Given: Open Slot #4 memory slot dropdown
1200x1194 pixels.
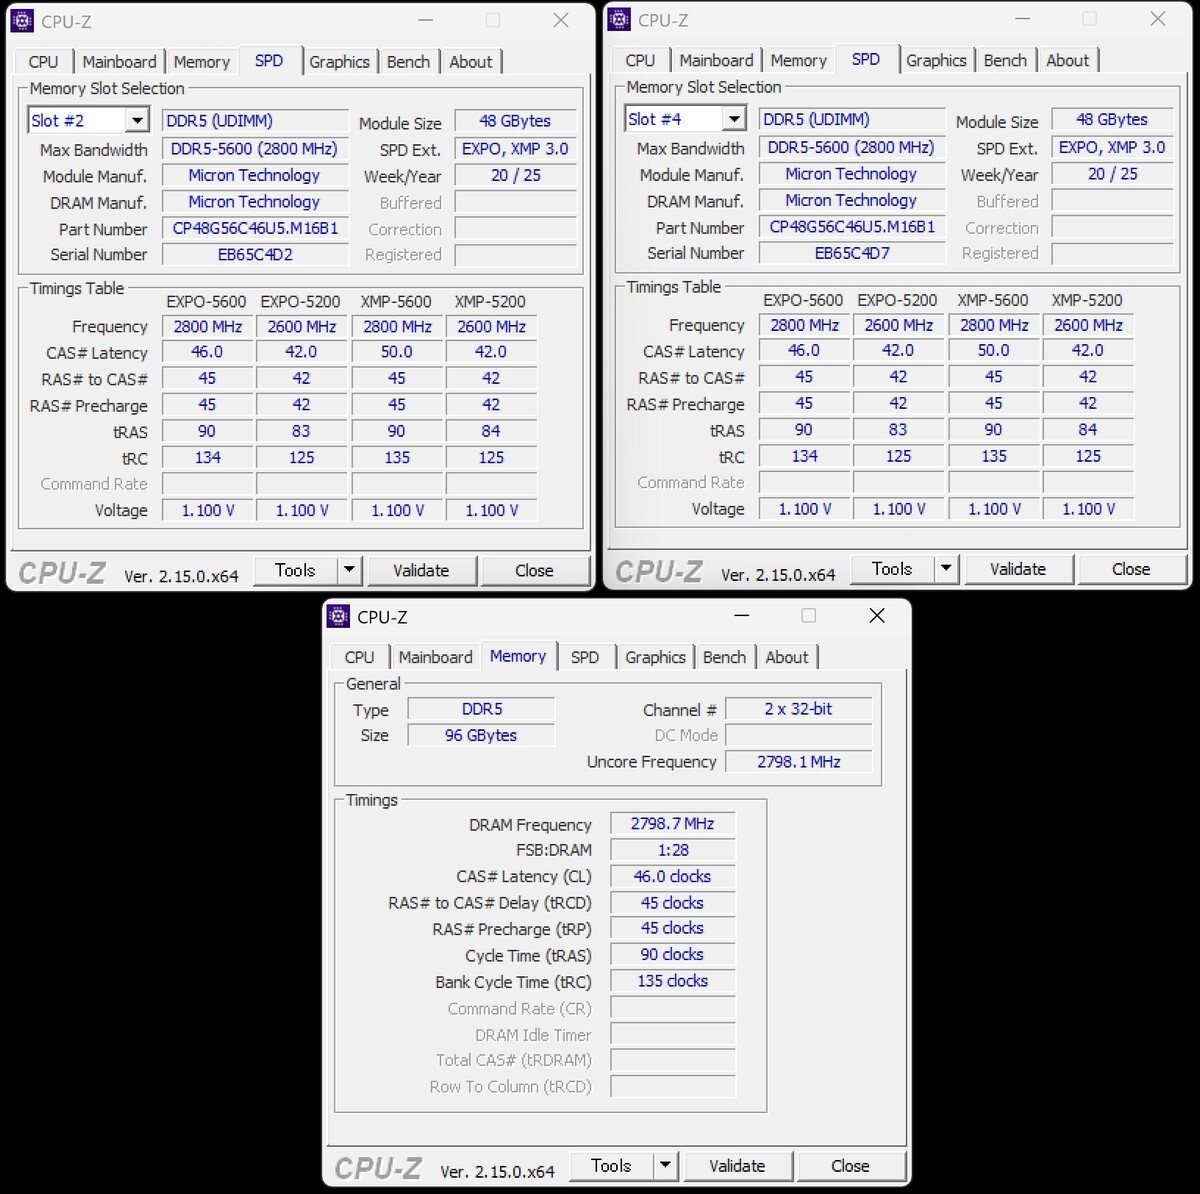Looking at the screenshot, I should pyautogui.click(x=735, y=119).
